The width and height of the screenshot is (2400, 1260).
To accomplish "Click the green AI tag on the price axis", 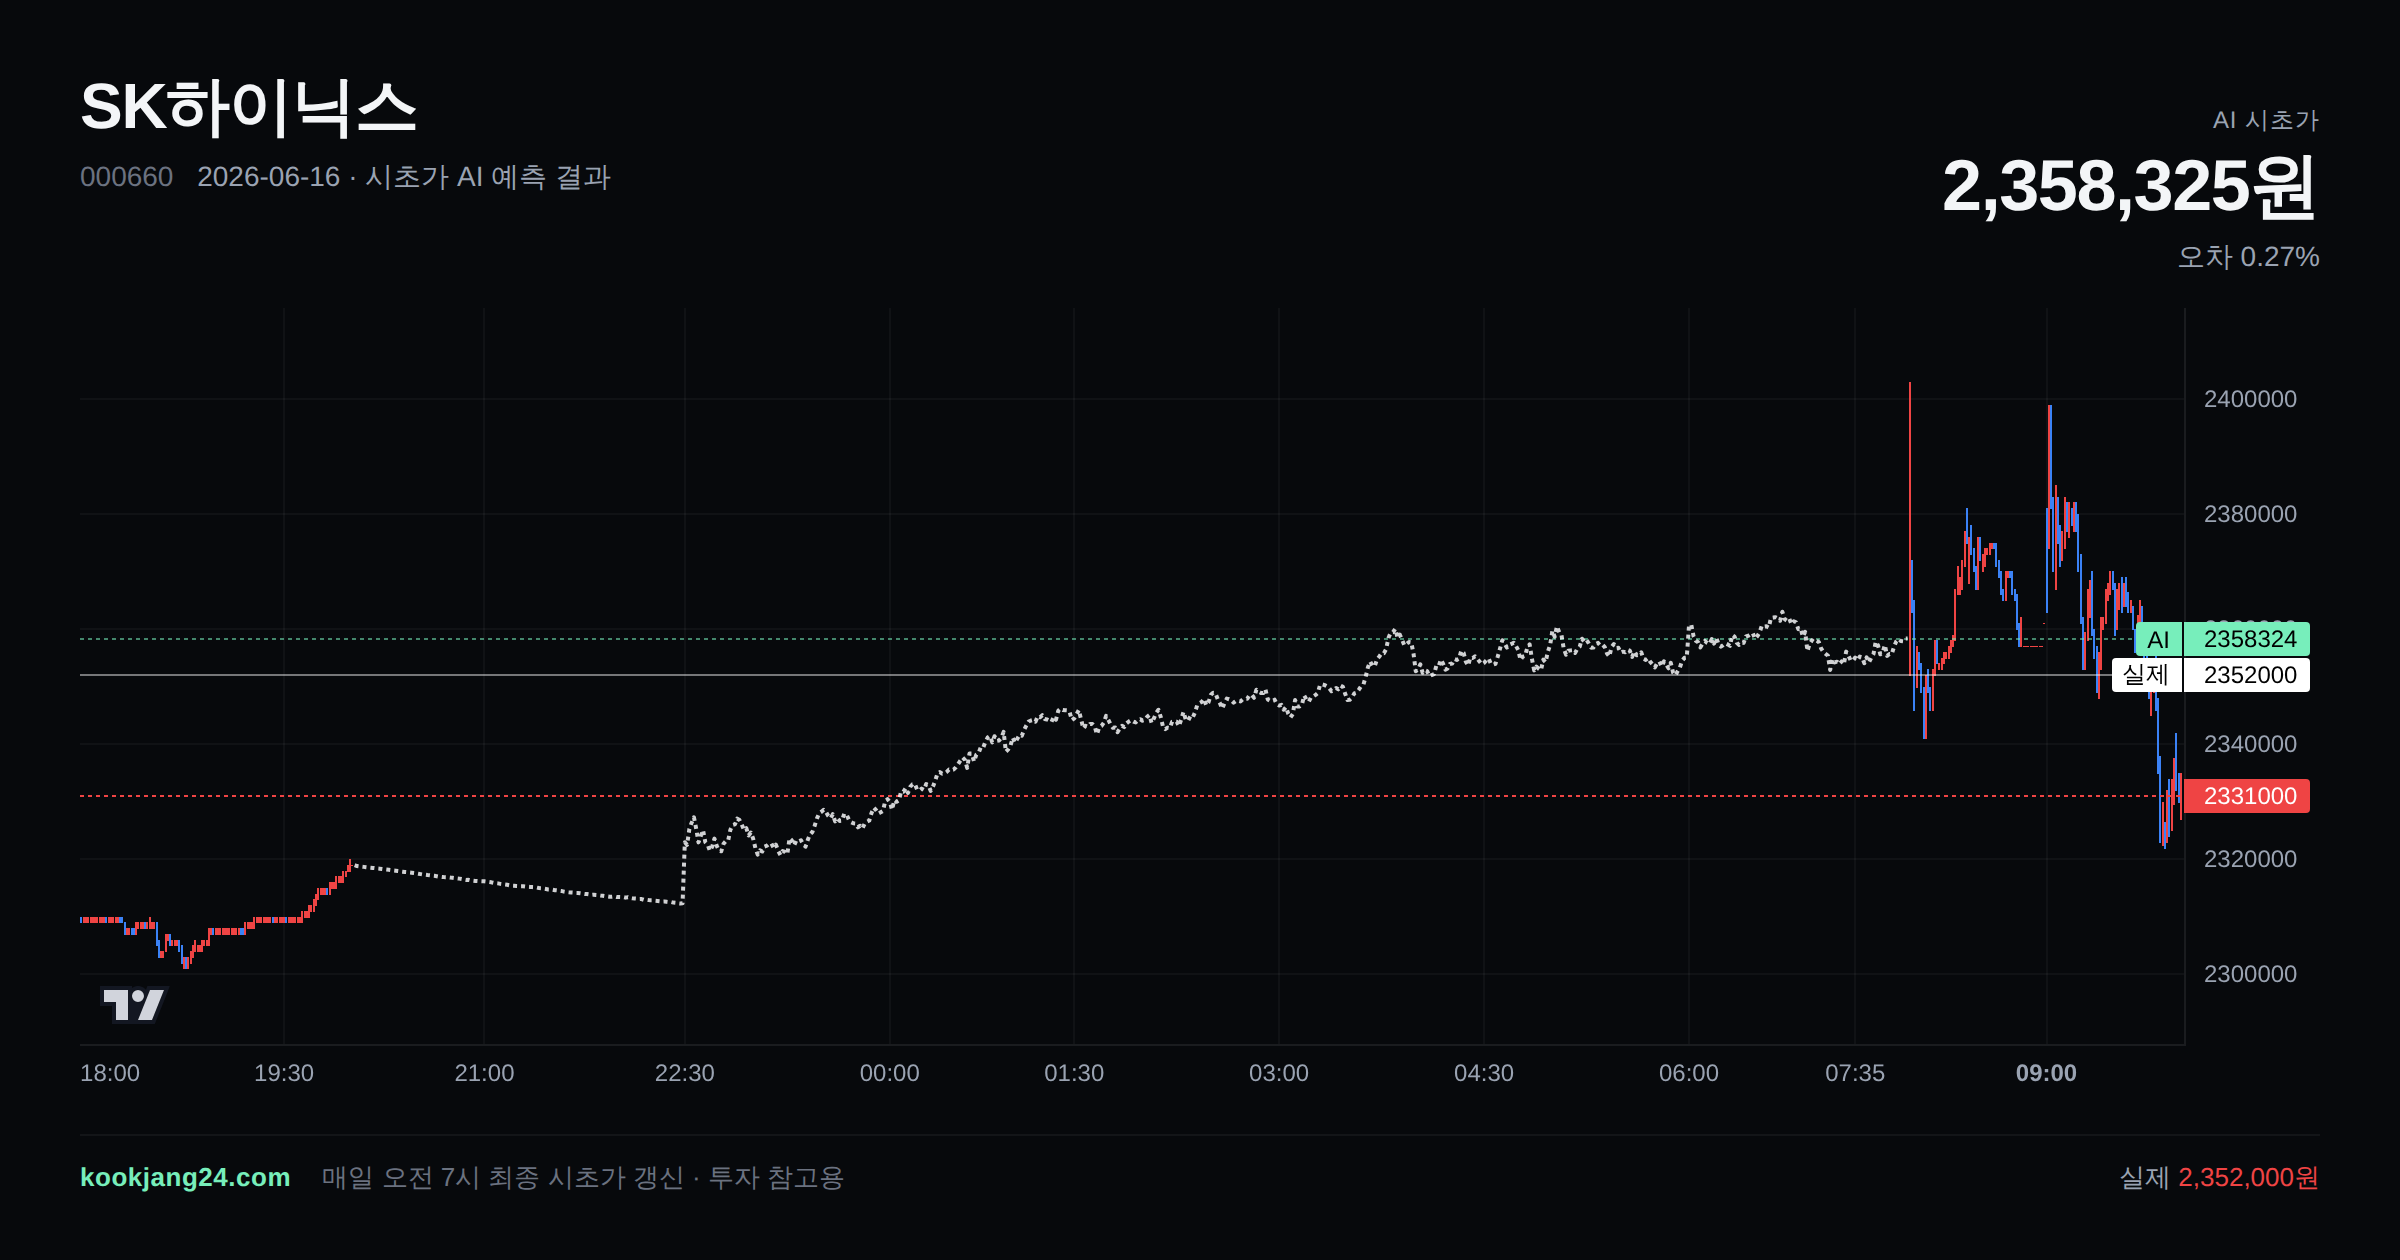I will coord(2158,639).
